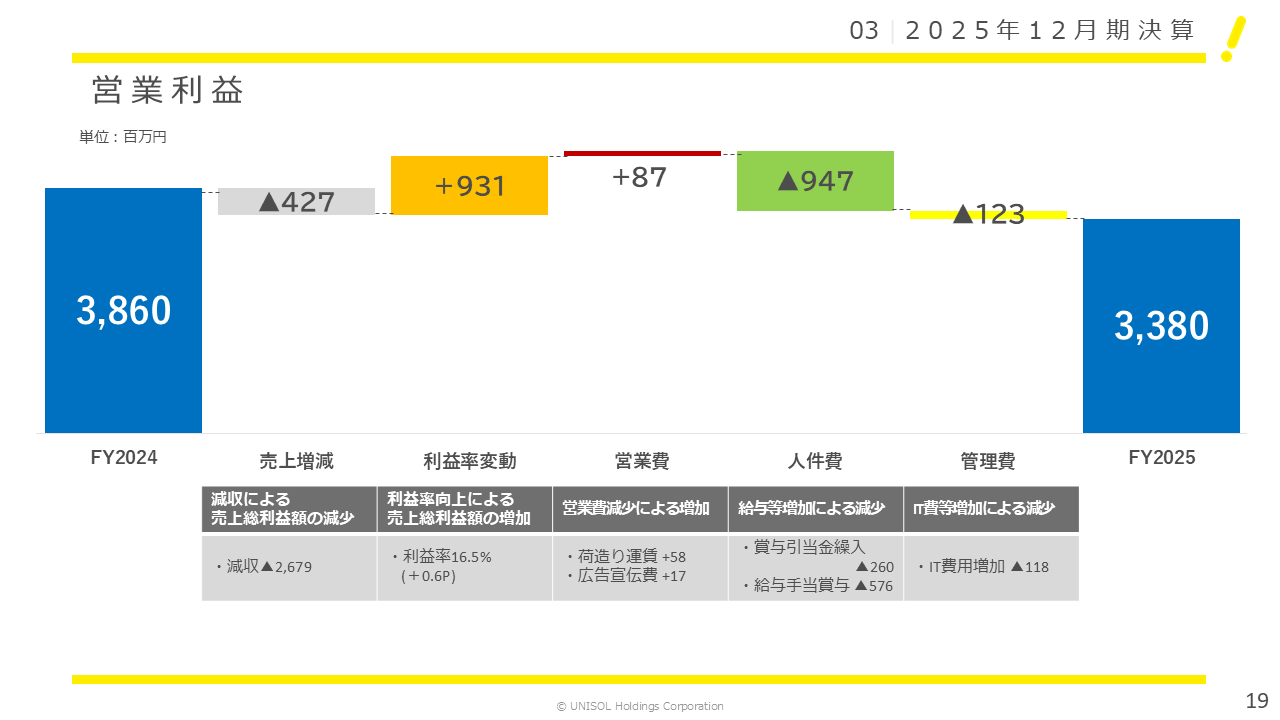Click the UNISOL Holdings Corporation copyright text
This screenshot has width=1280, height=720.
[x=640, y=706]
